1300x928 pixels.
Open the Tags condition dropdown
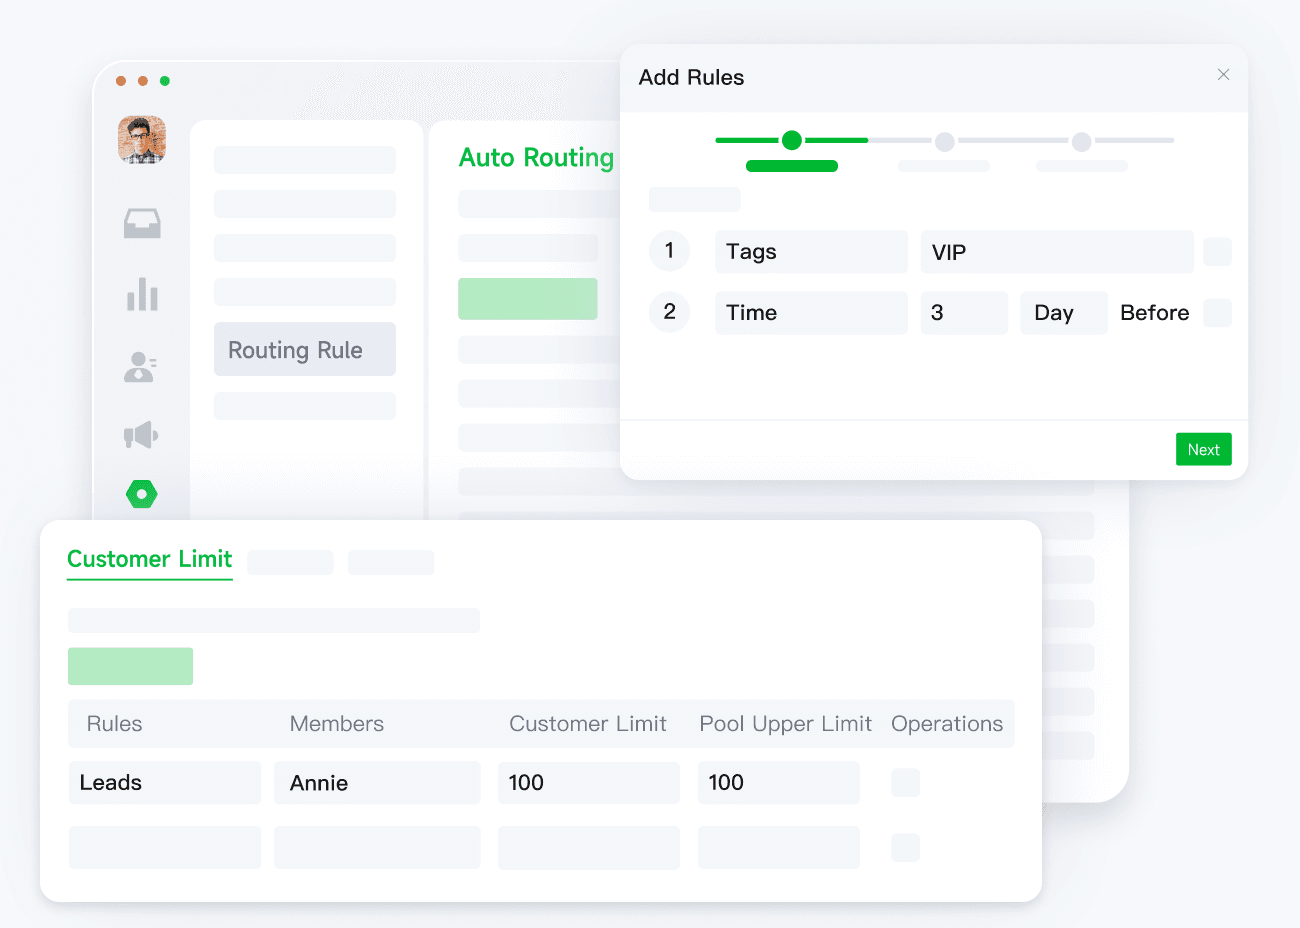point(811,252)
